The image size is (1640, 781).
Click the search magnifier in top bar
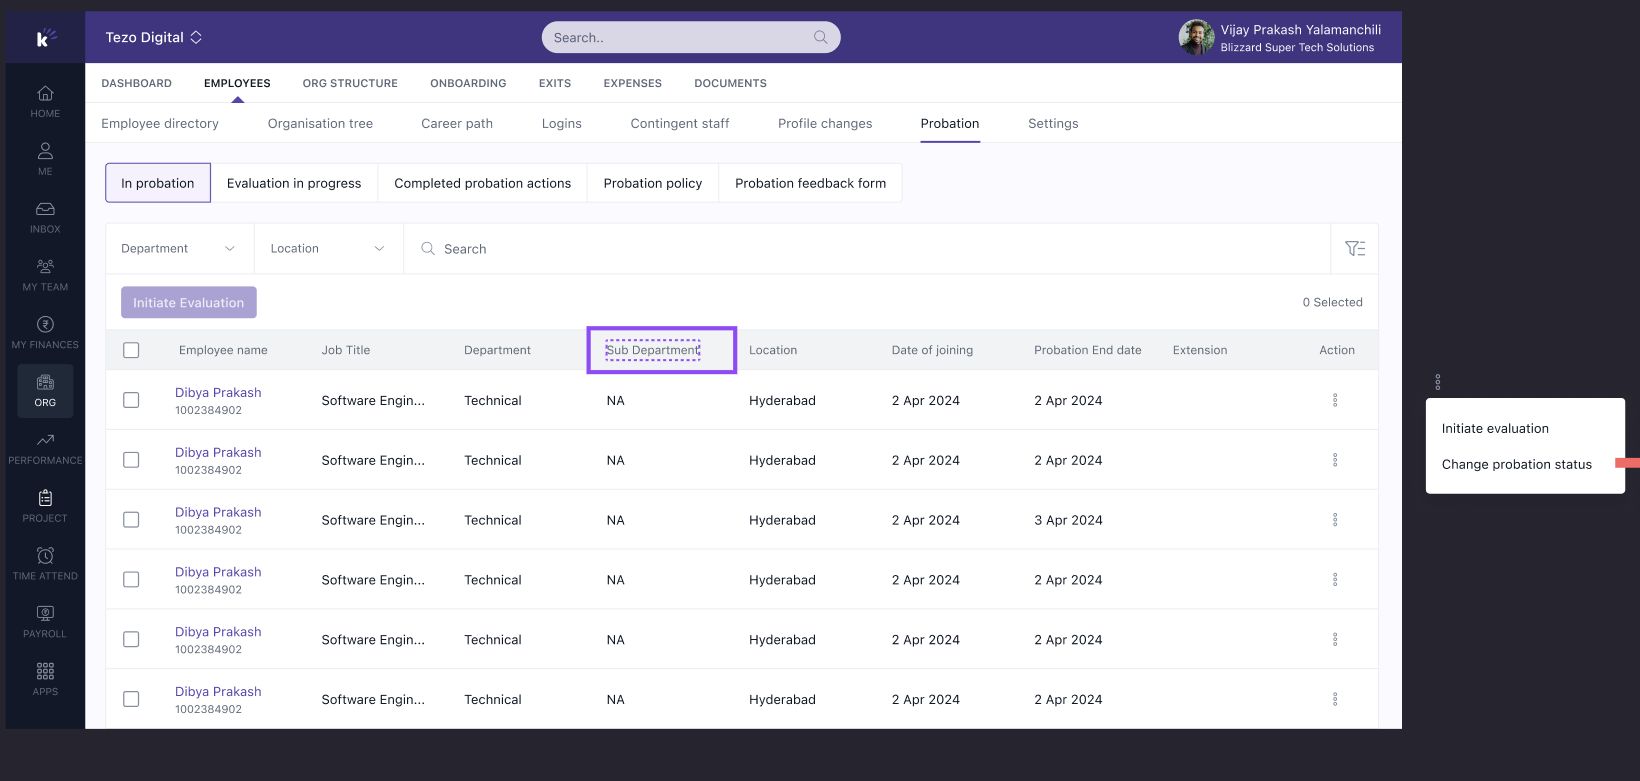tap(820, 37)
